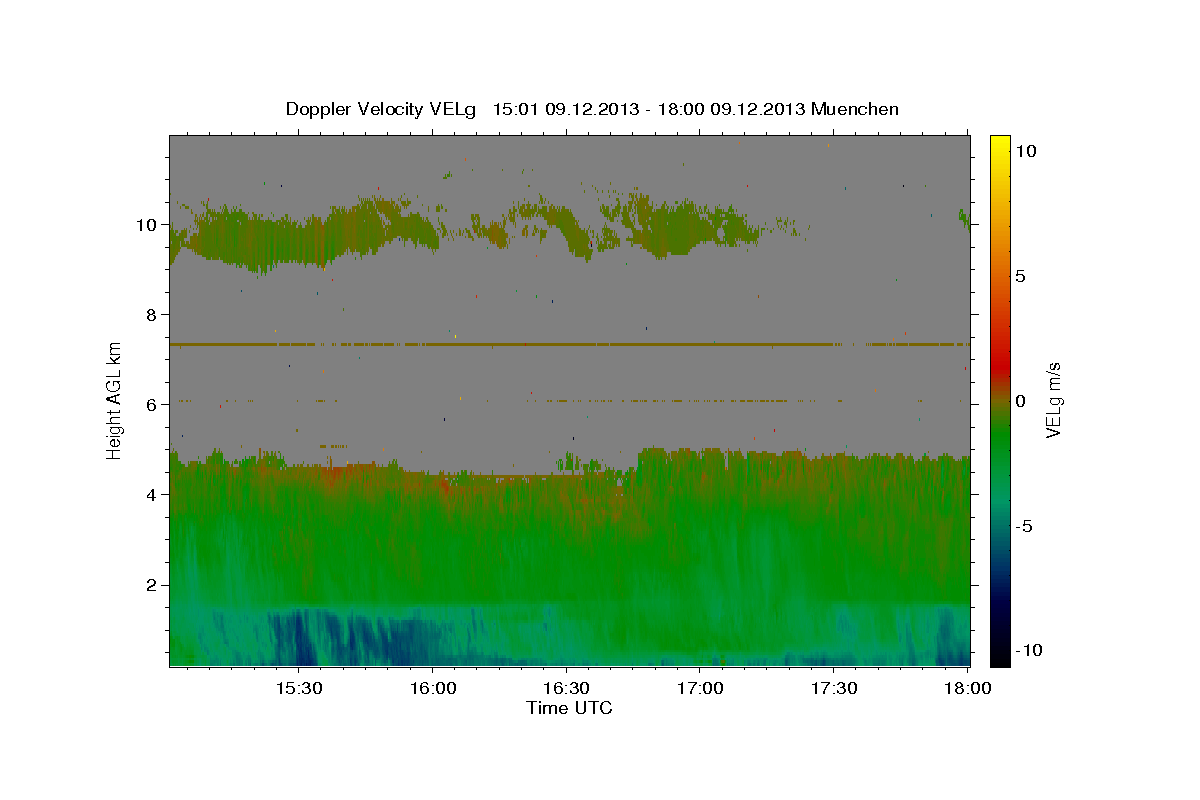Image resolution: width=1200 pixels, height=800 pixels.
Task: Click the 'Muenchen' location in the title
Action: [x=855, y=109]
